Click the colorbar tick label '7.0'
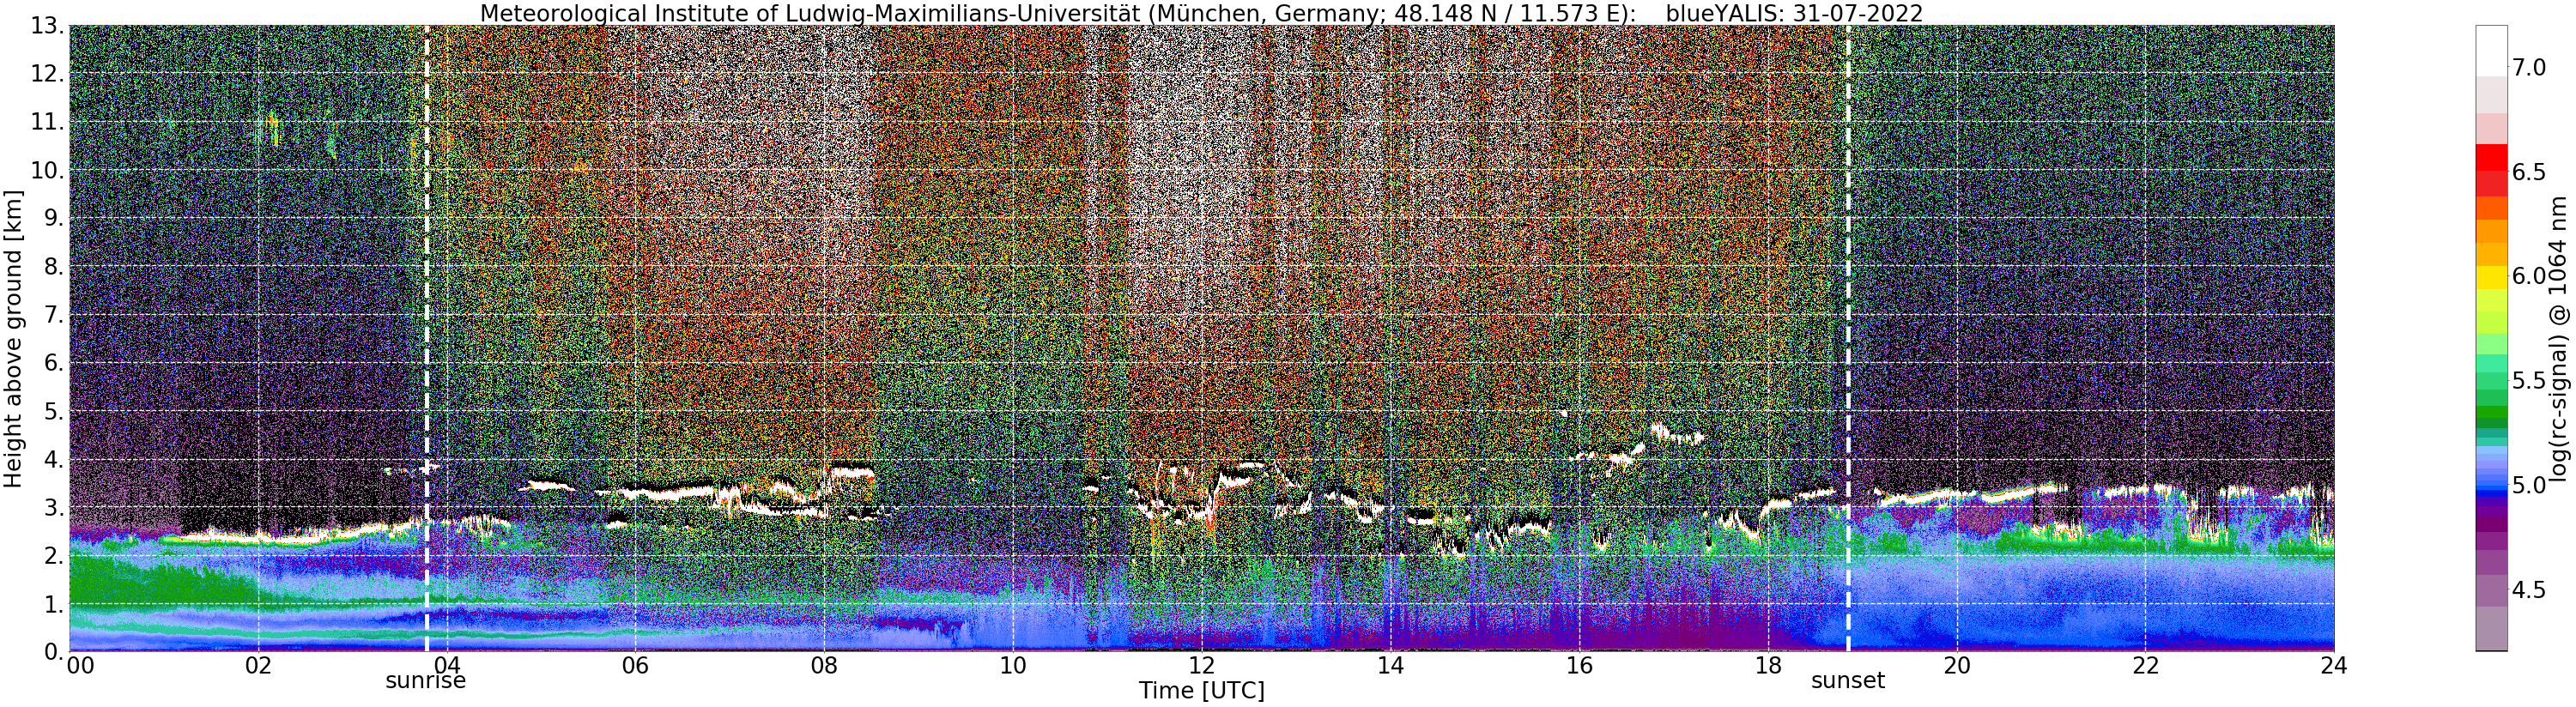2576x707 pixels. pyautogui.click(x=2529, y=67)
